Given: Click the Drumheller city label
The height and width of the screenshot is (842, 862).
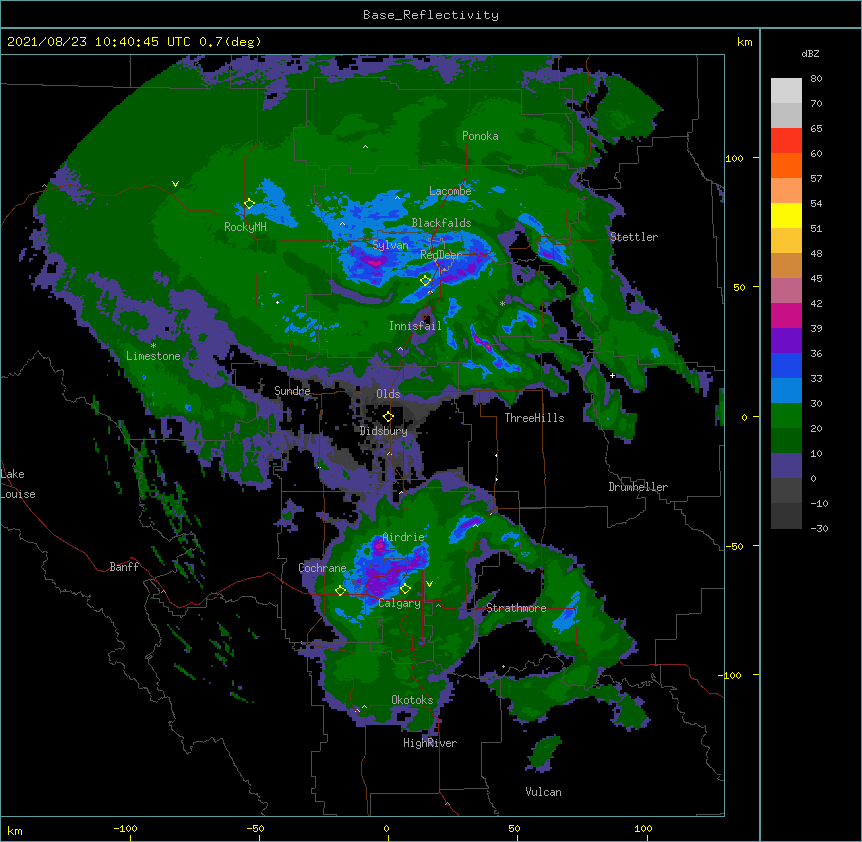Looking at the screenshot, I should click(x=638, y=487).
